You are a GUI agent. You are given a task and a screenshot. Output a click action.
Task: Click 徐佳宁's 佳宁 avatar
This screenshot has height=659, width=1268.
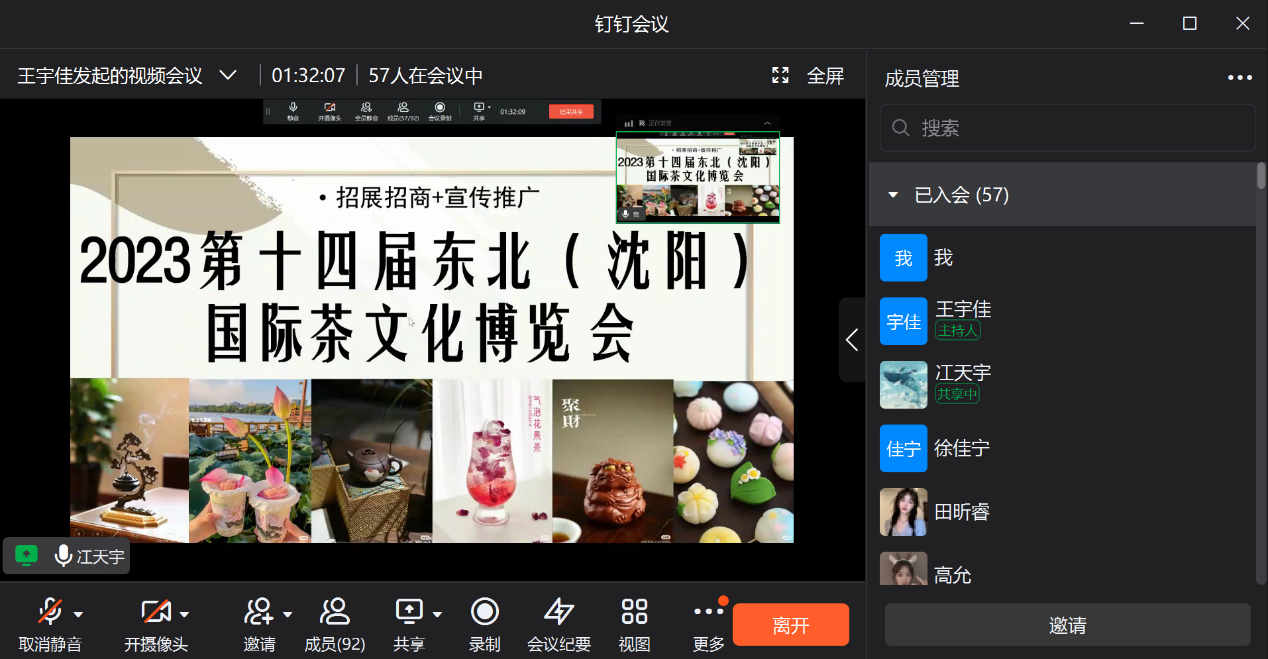903,448
